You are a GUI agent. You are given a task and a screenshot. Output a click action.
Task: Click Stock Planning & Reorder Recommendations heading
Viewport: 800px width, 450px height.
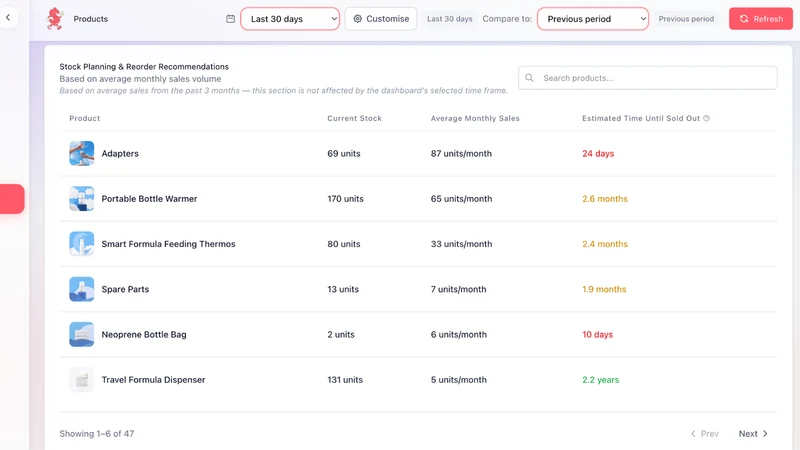point(144,67)
